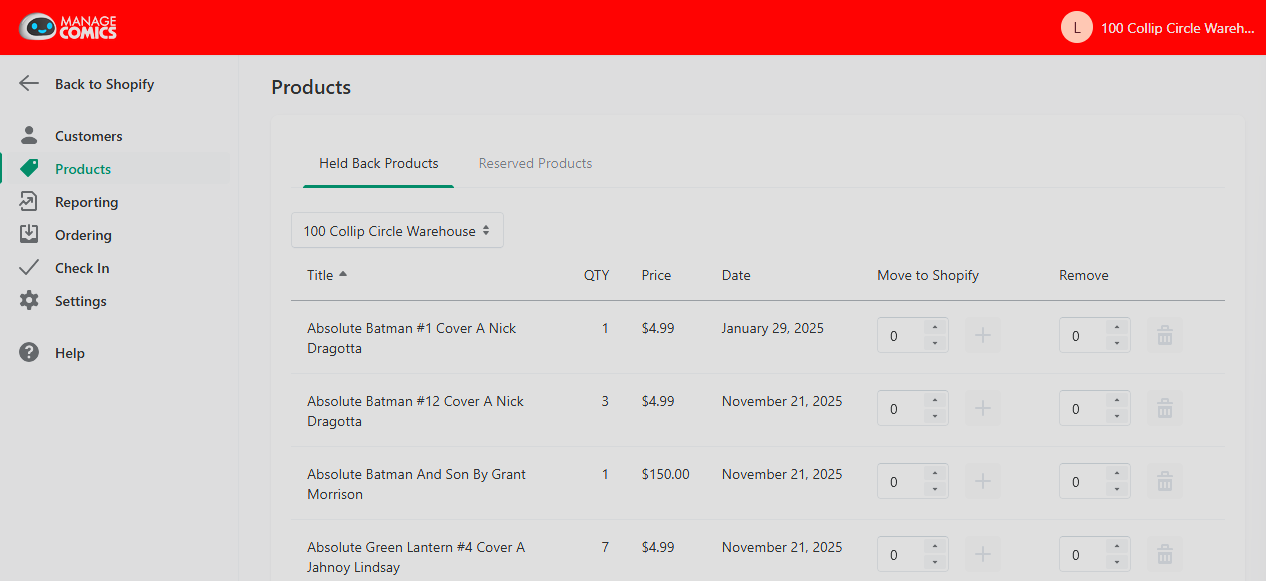
Task: Decrease Remove quantity for Absolute Batman And Son
Action: tap(1117, 490)
